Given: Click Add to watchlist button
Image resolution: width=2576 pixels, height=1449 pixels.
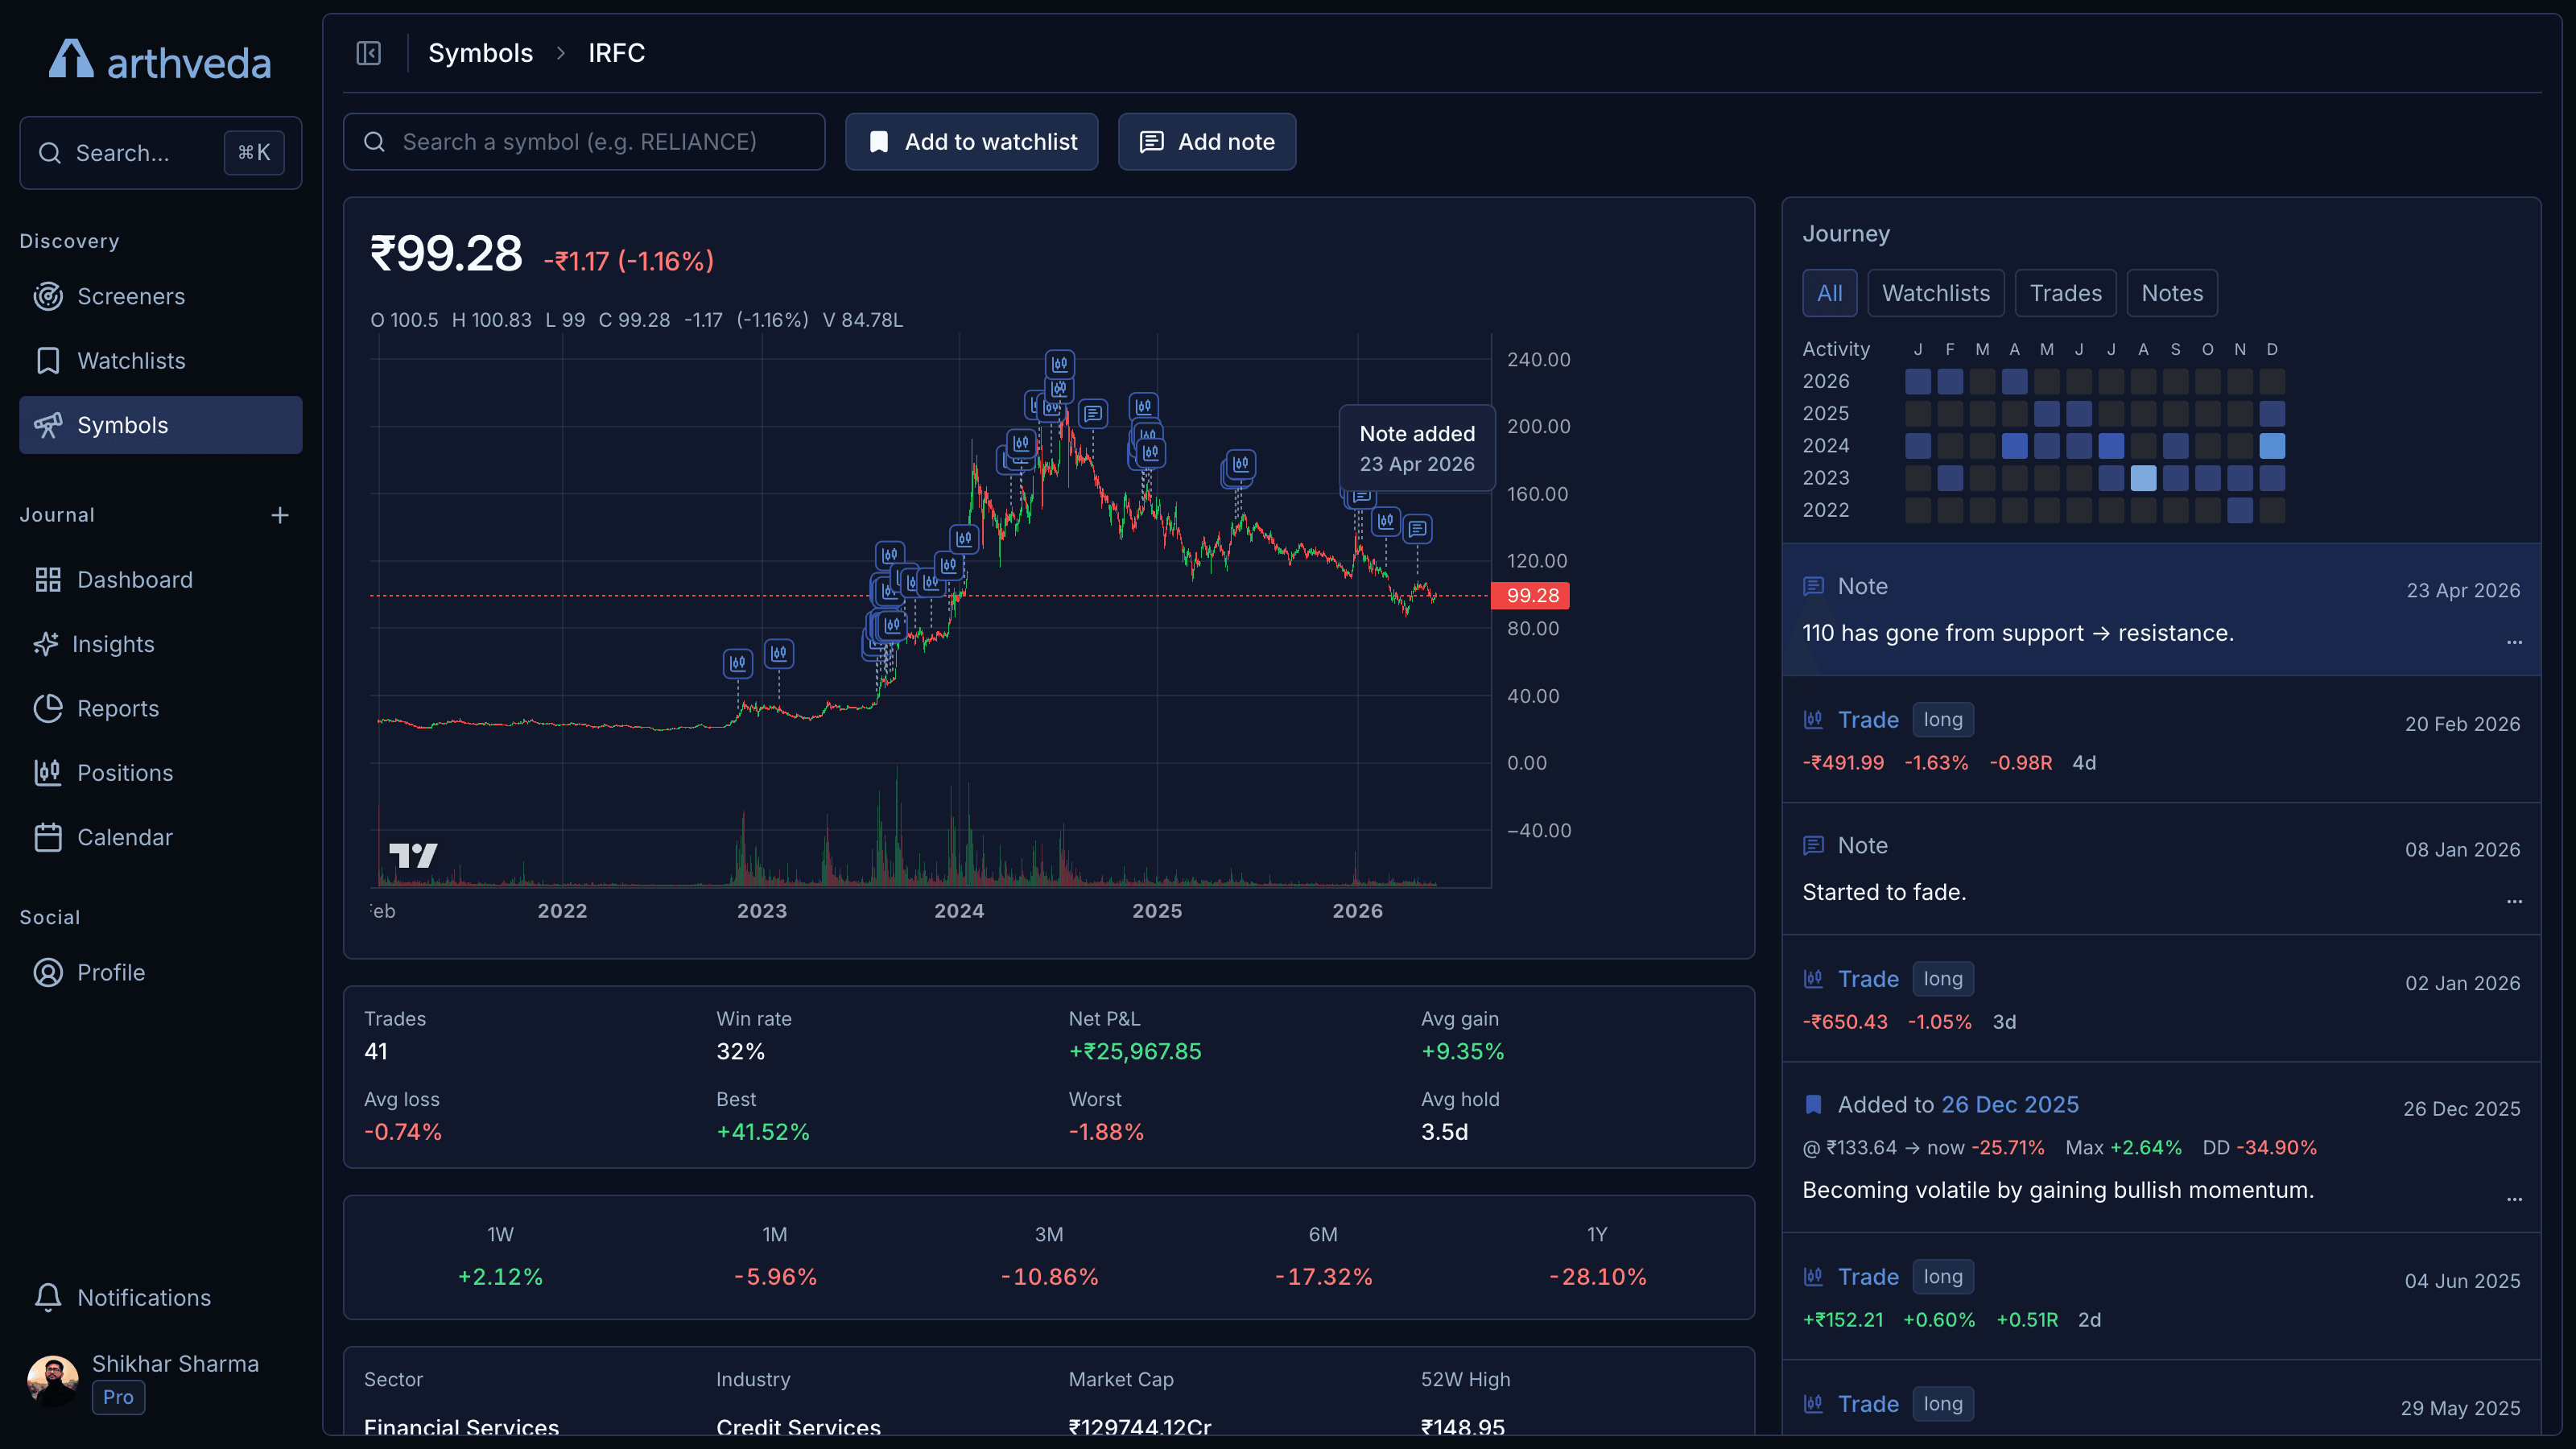Looking at the screenshot, I should point(971,142).
